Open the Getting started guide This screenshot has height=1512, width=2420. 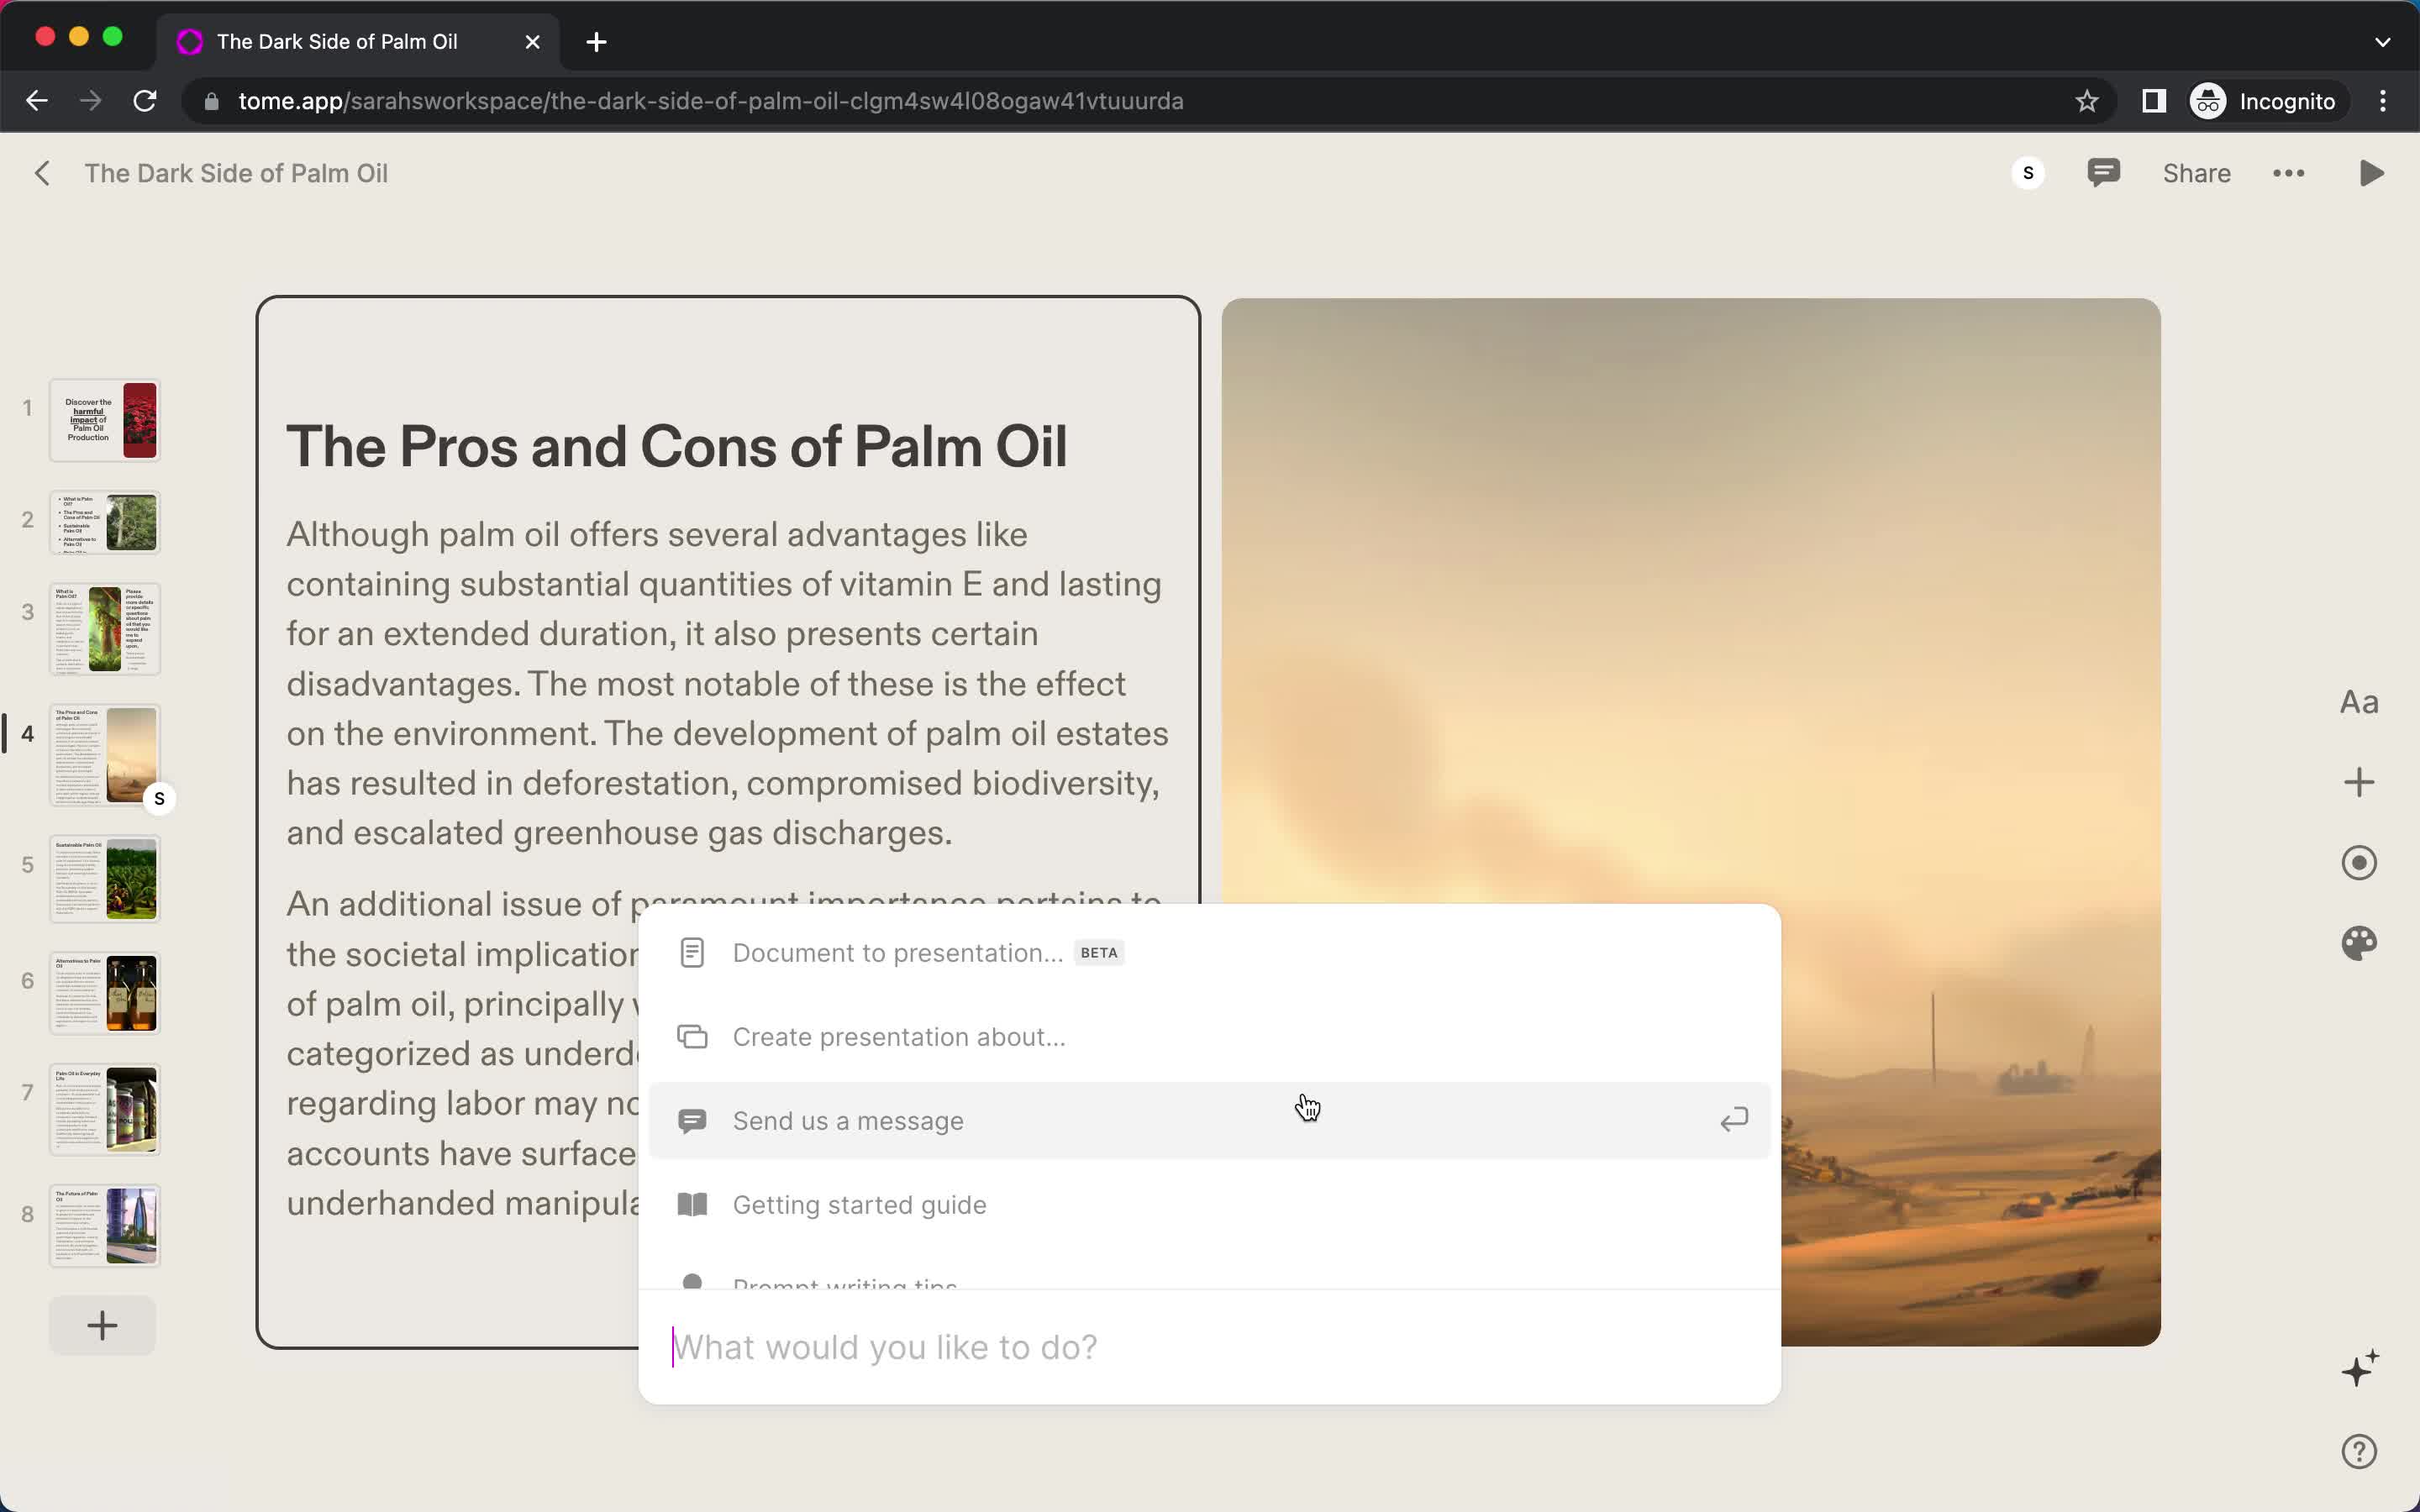857,1204
